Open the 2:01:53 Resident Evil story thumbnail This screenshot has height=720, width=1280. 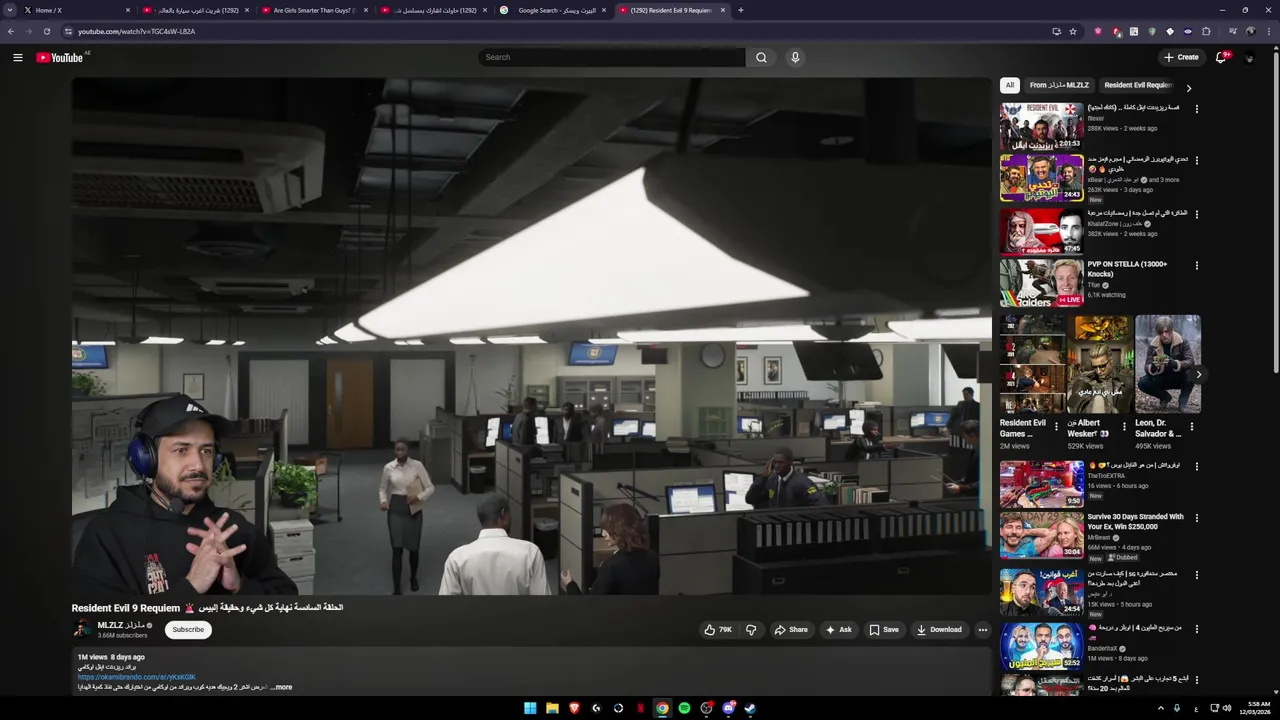click(1041, 126)
